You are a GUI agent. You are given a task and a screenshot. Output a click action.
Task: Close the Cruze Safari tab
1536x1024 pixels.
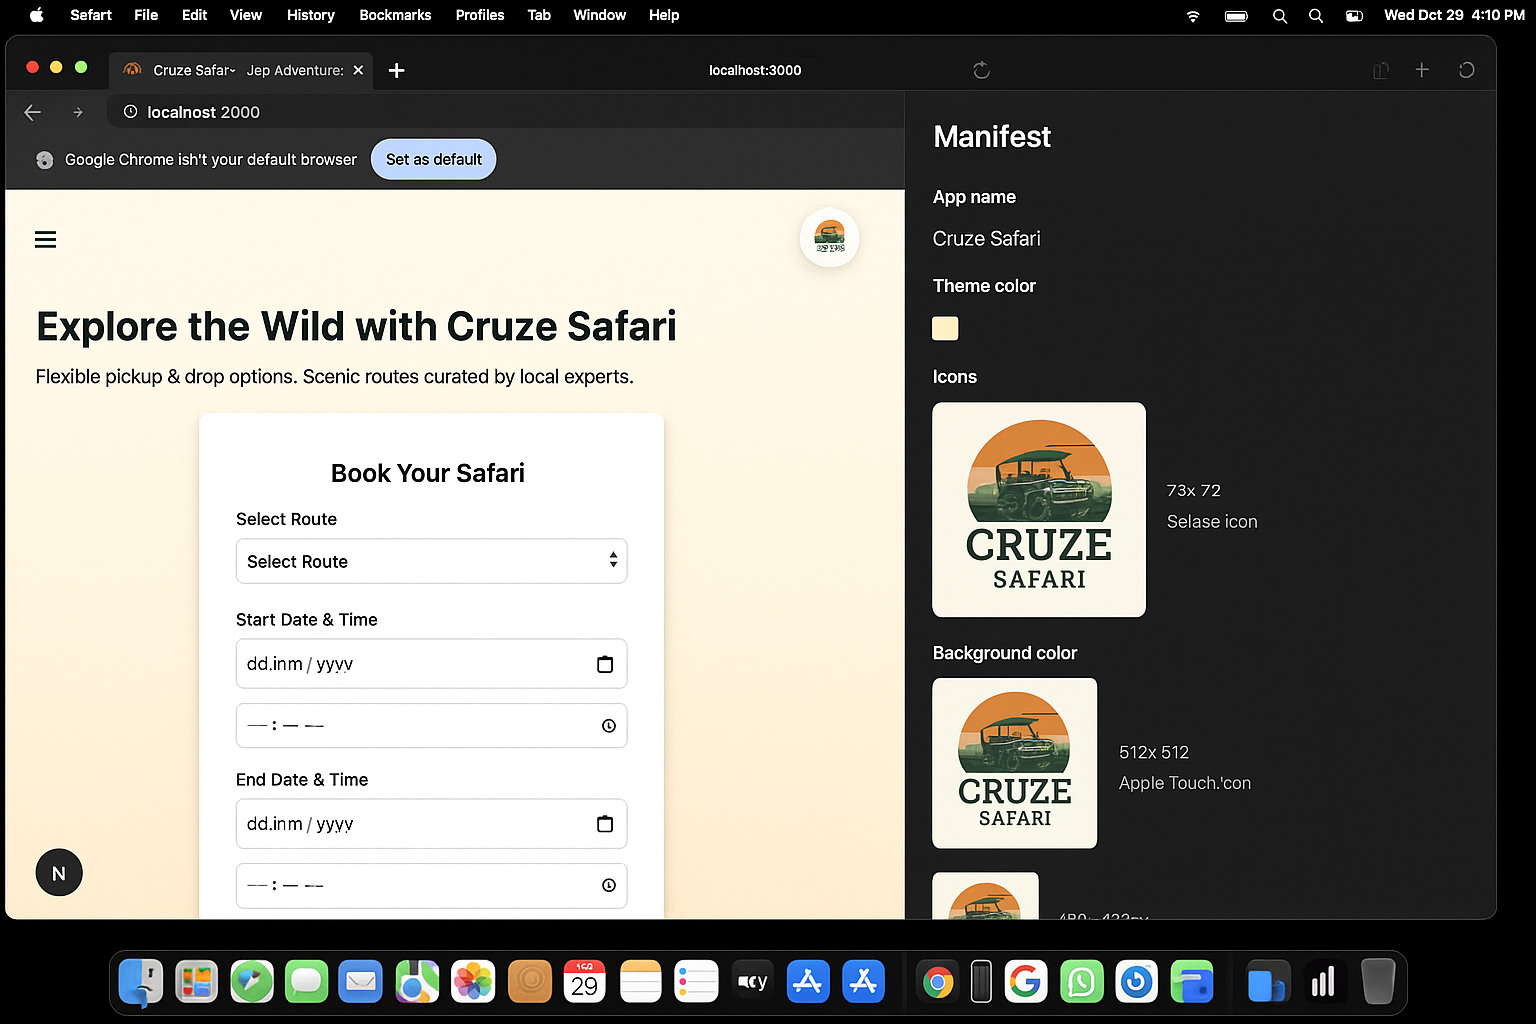(x=358, y=70)
